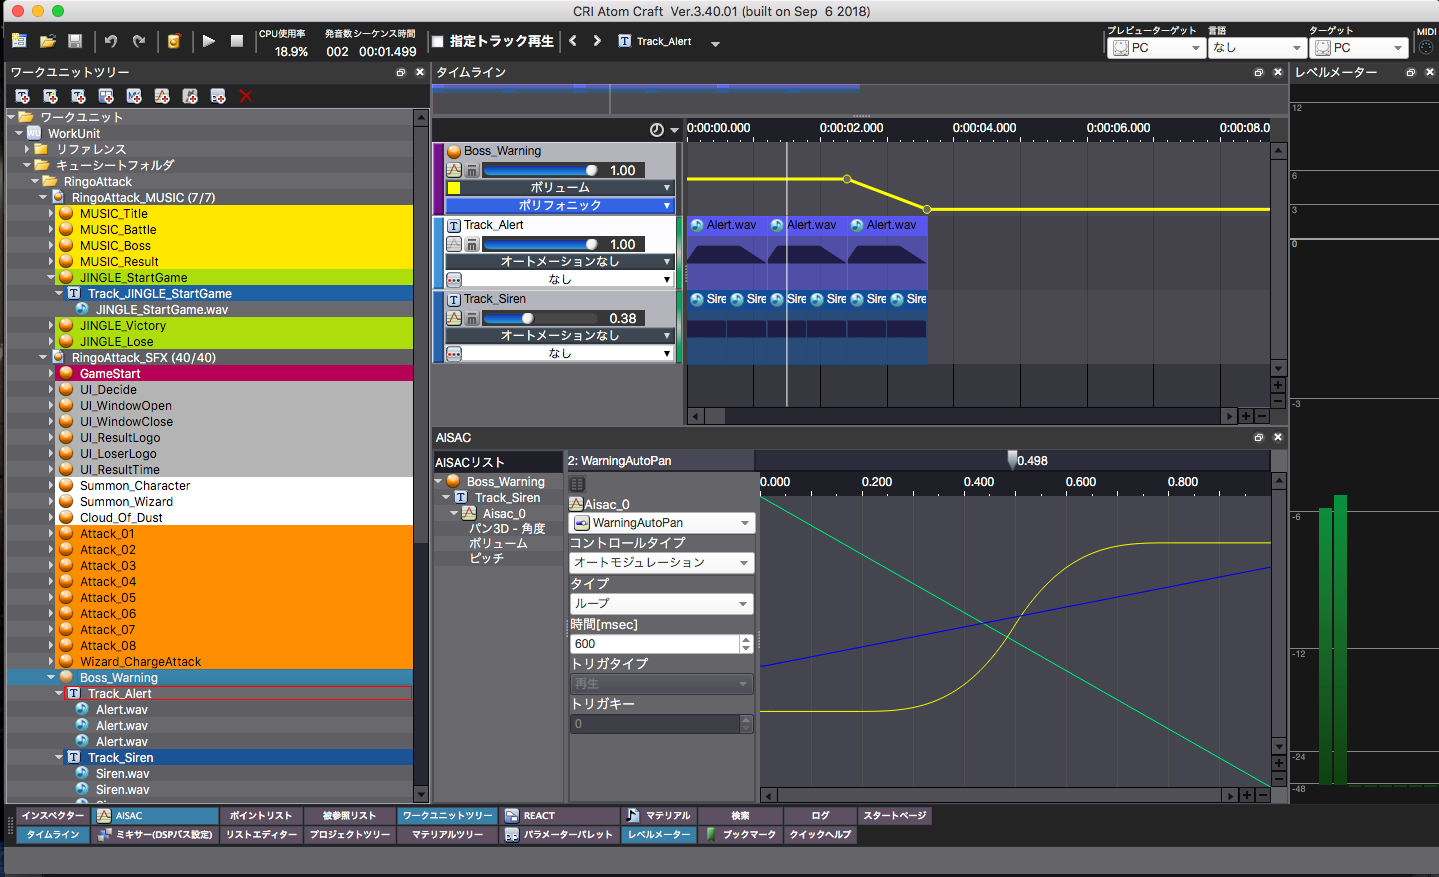Open the 言語 なし dropdown
Viewport: 1439px width, 877px height.
[1257, 48]
